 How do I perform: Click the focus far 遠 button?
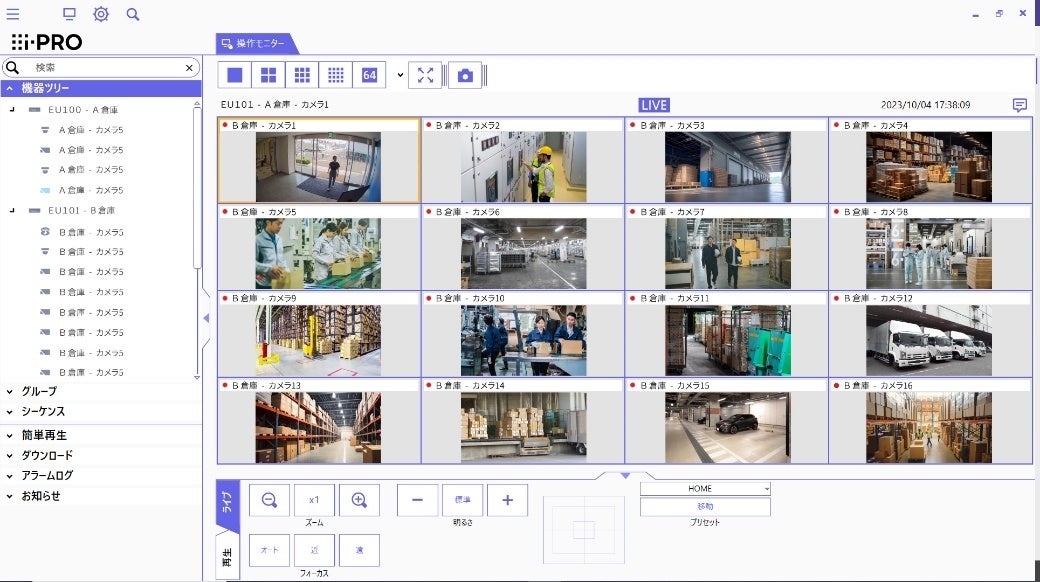pos(359,550)
